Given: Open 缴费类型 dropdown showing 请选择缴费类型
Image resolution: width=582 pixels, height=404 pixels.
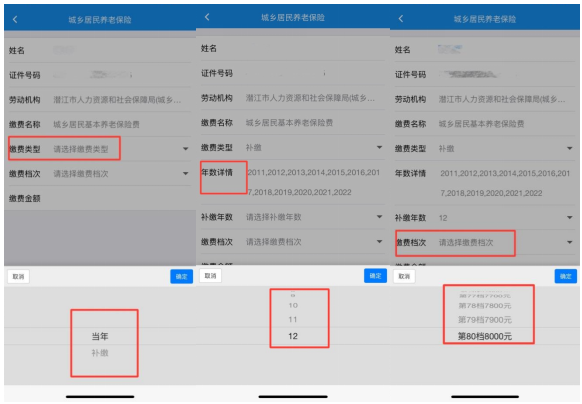Looking at the screenshot, I should pos(99,149).
